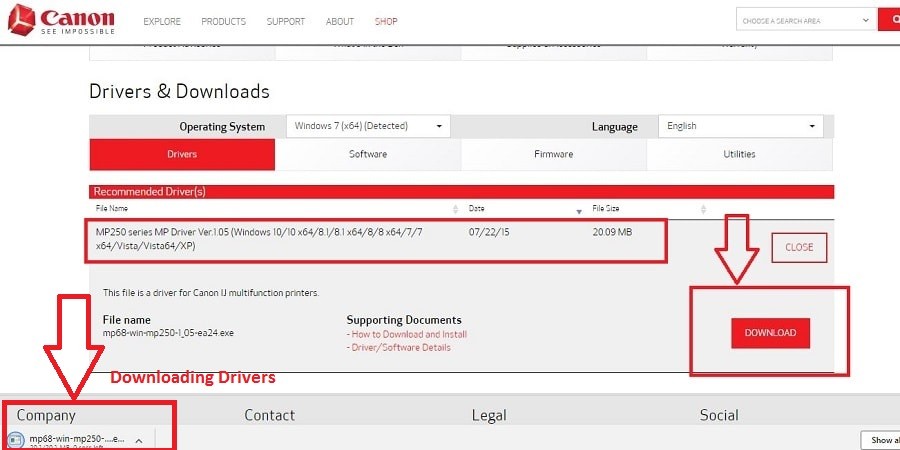
Task: Click the mp68-win-mp250-1_05-ea24.exe file name
Action: click(x=168, y=332)
